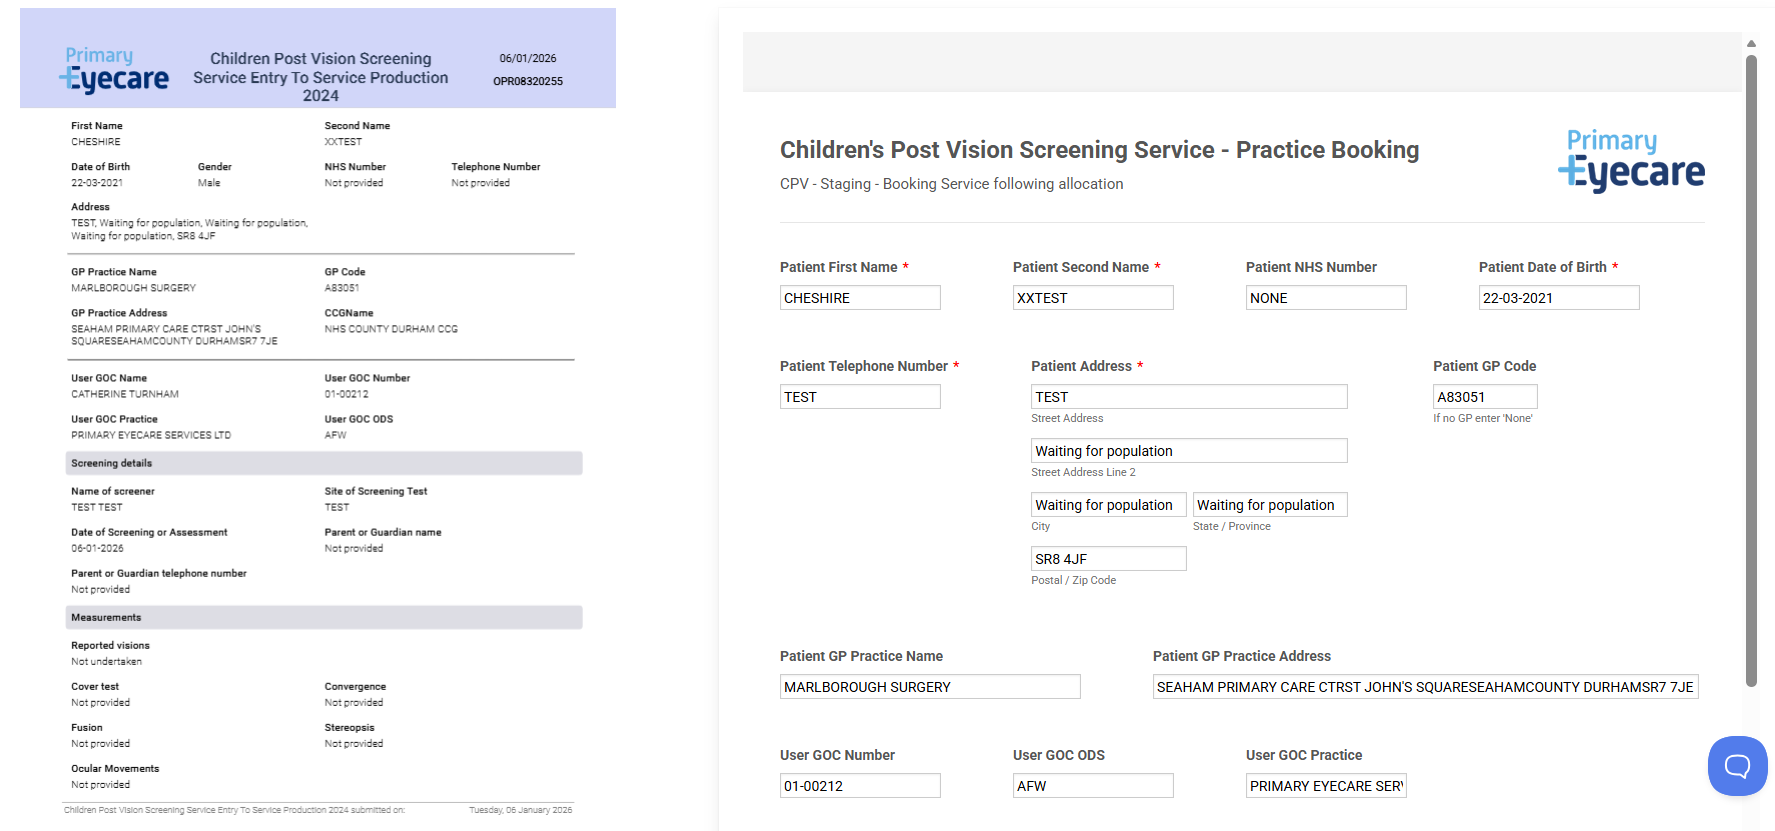Click the vertical scrollbar thumb
Screen dimensions: 1775x831
(x=1751, y=370)
